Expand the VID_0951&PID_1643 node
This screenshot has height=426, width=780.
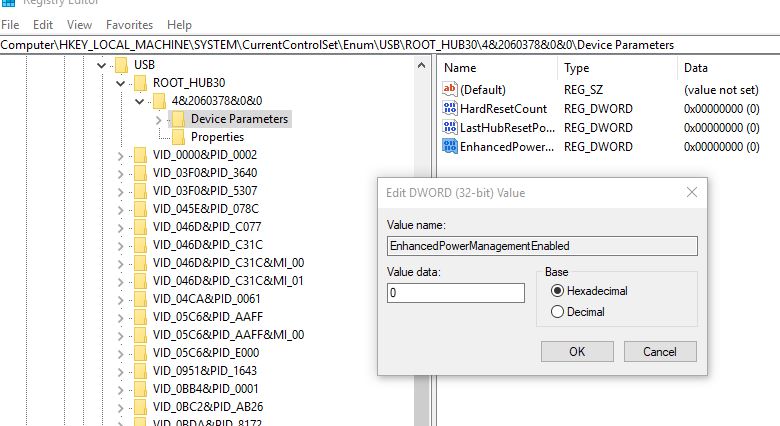coord(120,371)
